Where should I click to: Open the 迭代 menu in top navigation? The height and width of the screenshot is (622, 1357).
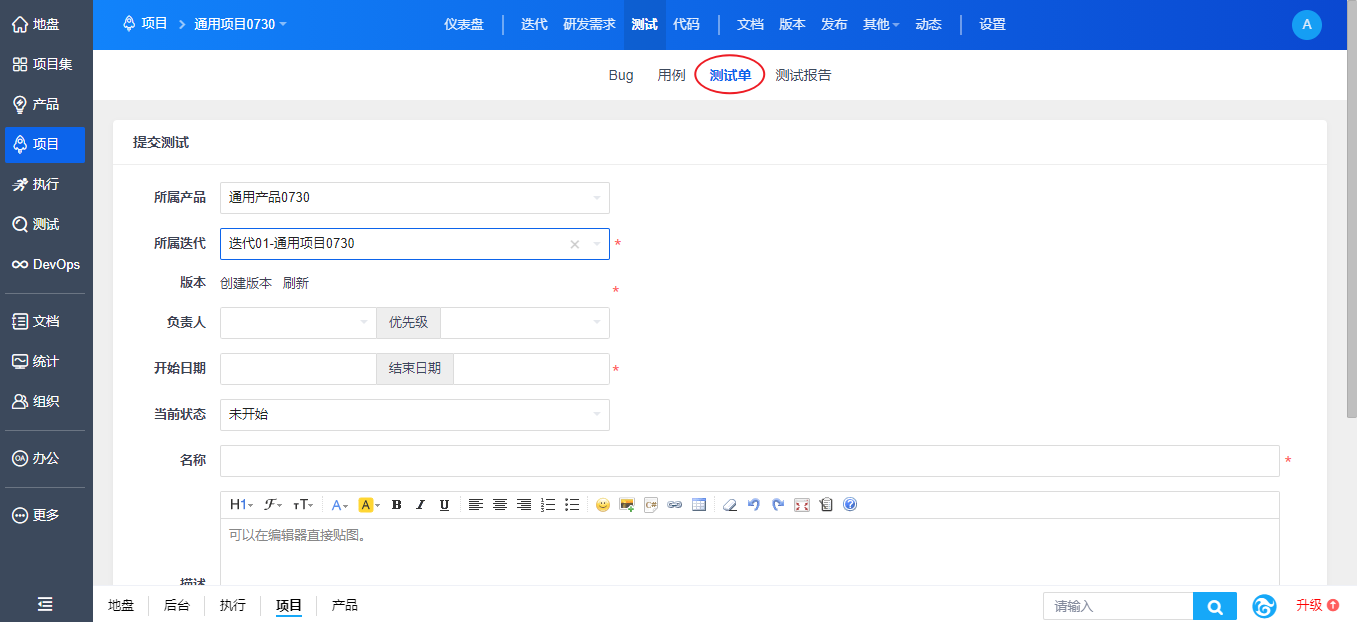coord(534,24)
